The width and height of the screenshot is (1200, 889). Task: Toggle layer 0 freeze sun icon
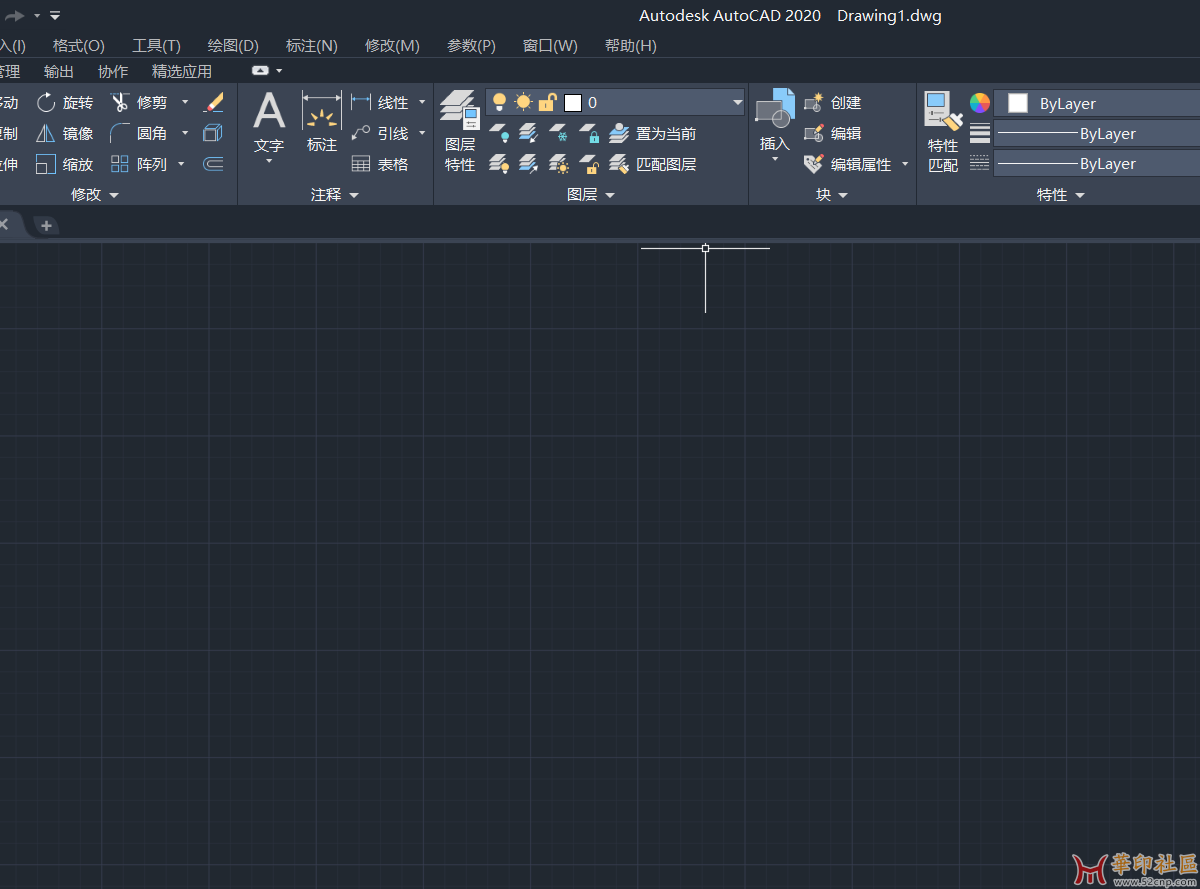(523, 102)
